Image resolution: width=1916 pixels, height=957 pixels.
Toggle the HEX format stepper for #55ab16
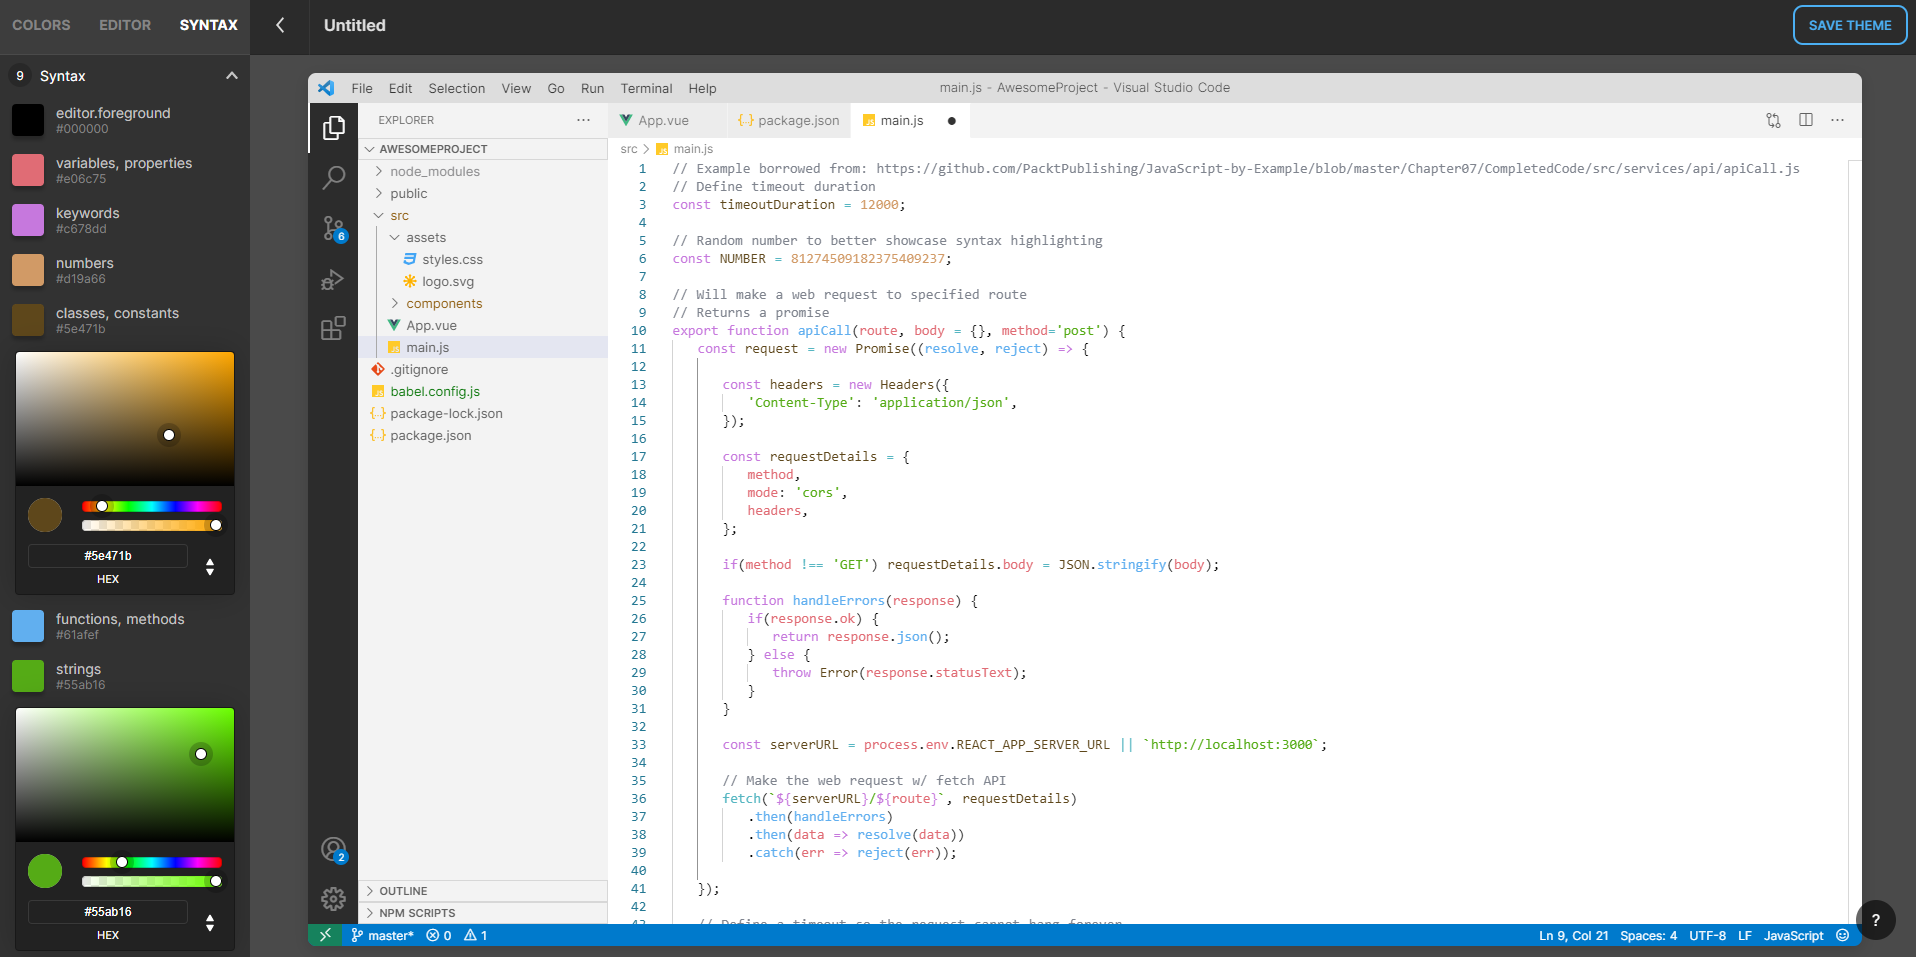tap(210, 923)
